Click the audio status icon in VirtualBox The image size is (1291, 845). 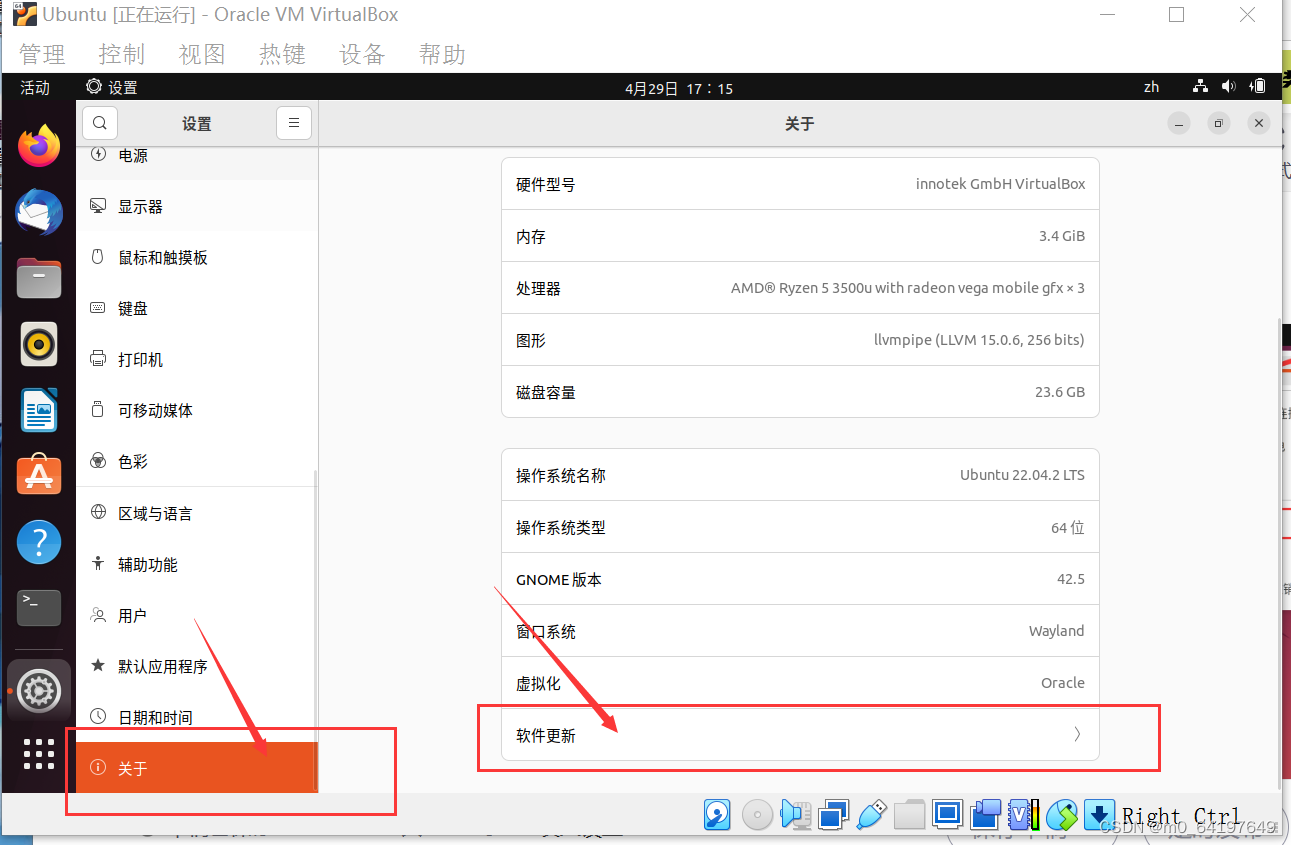(795, 815)
